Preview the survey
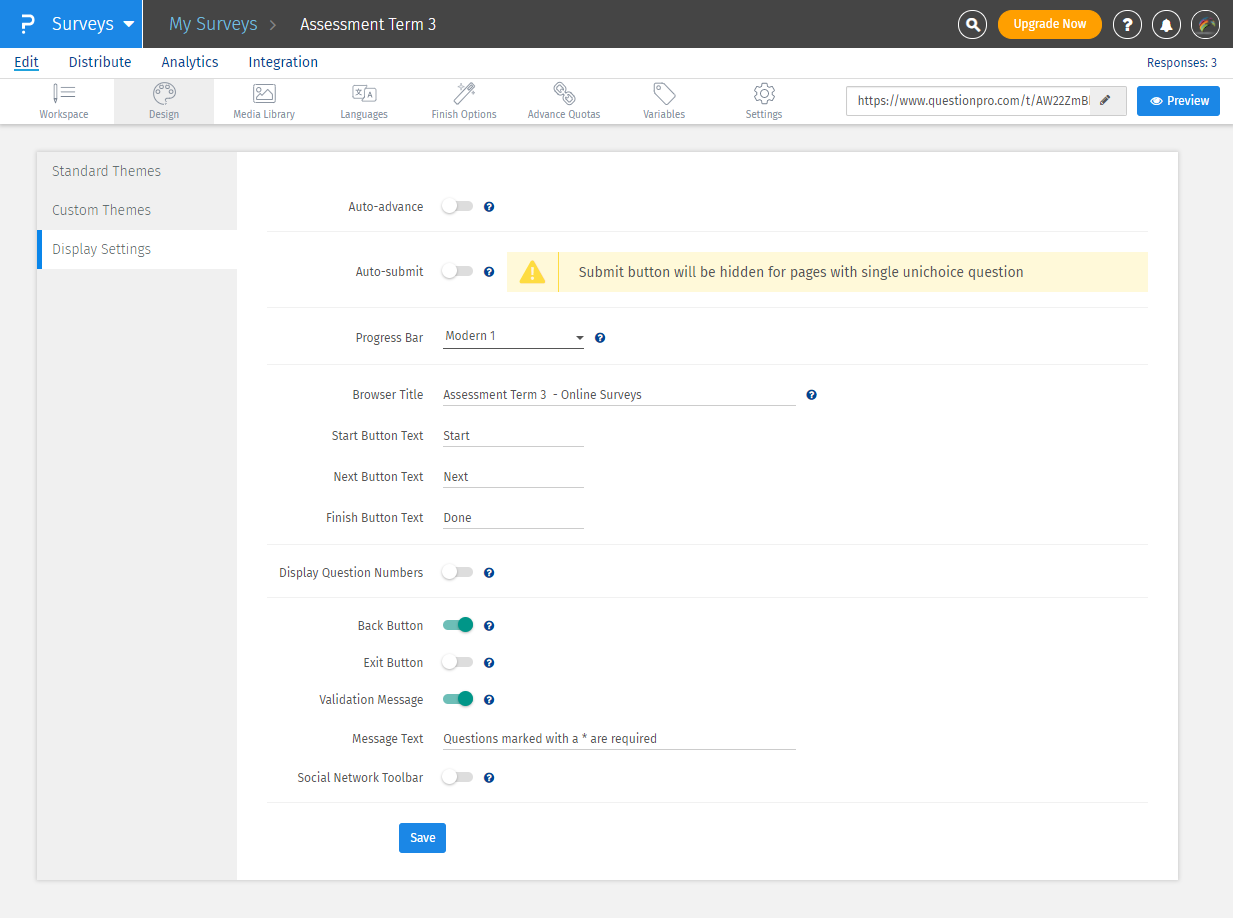1233x918 pixels. (x=1178, y=100)
